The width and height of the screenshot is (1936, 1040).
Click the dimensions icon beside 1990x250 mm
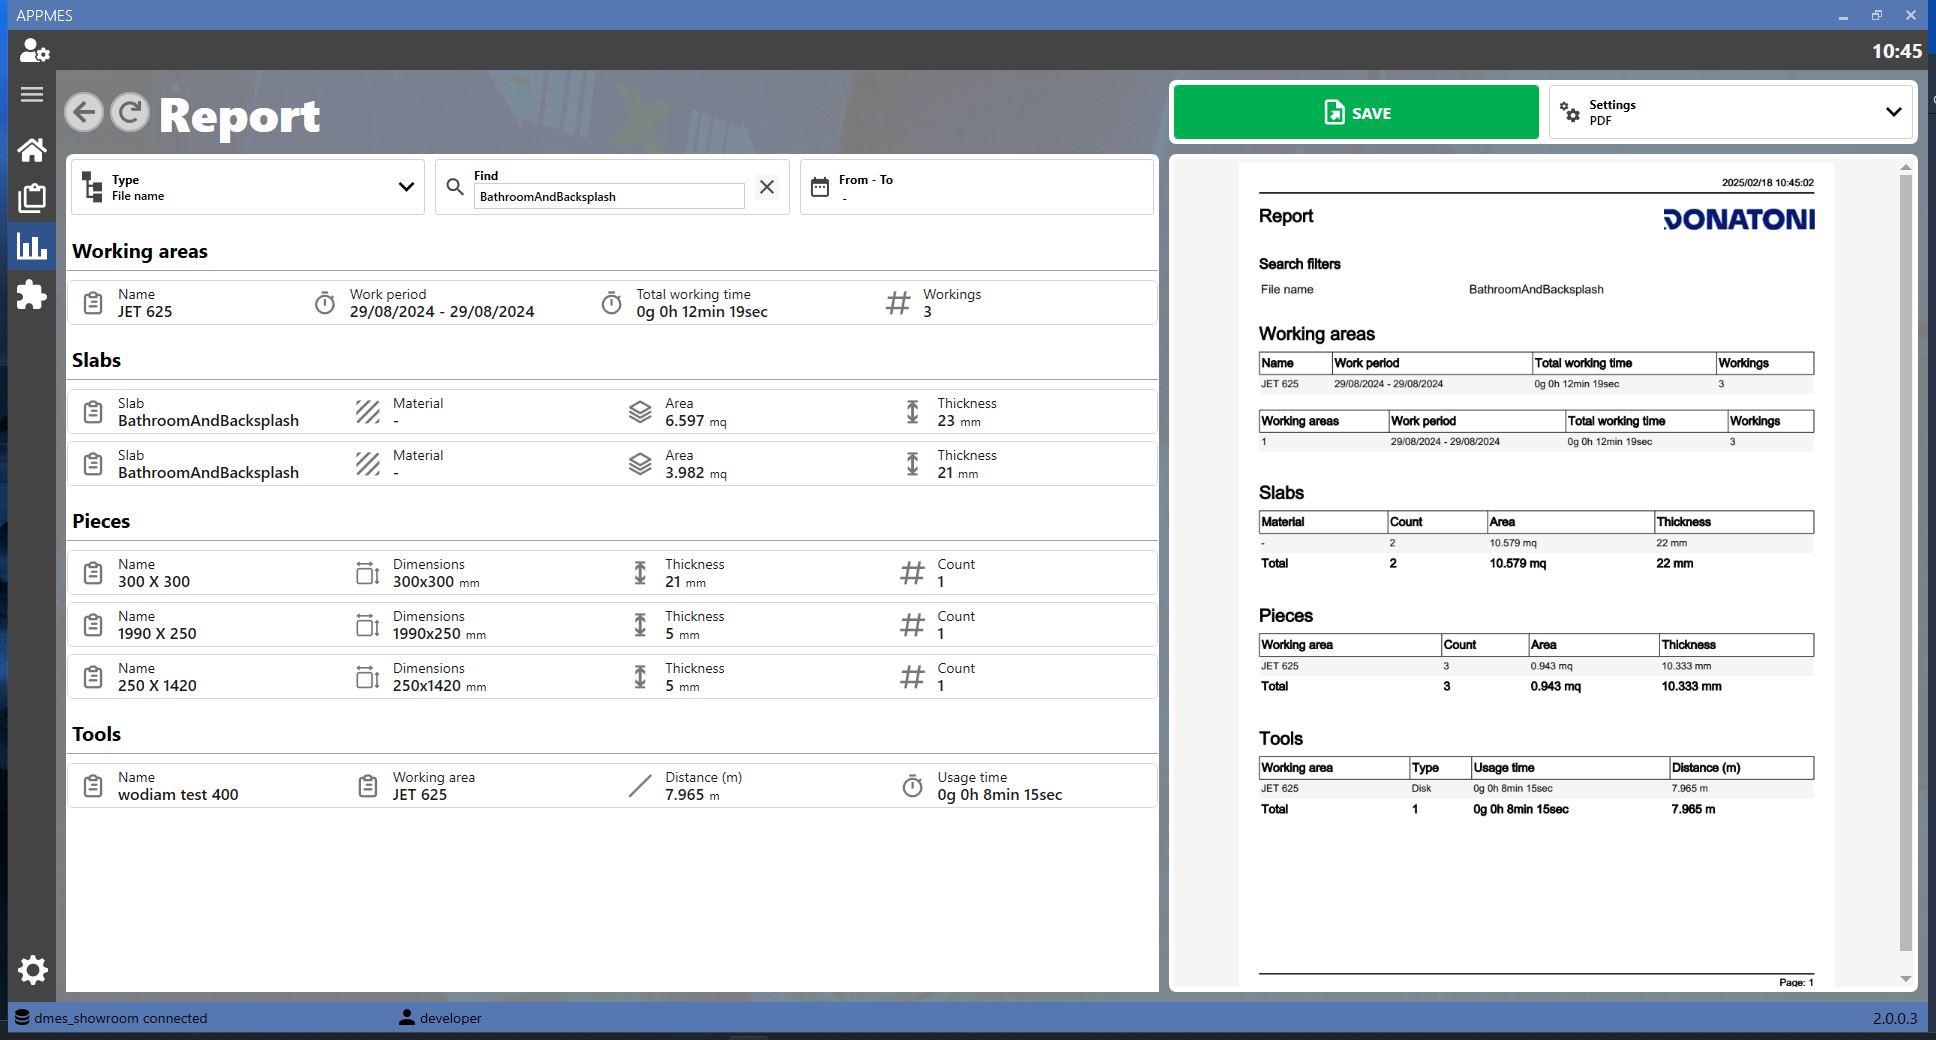(x=368, y=625)
